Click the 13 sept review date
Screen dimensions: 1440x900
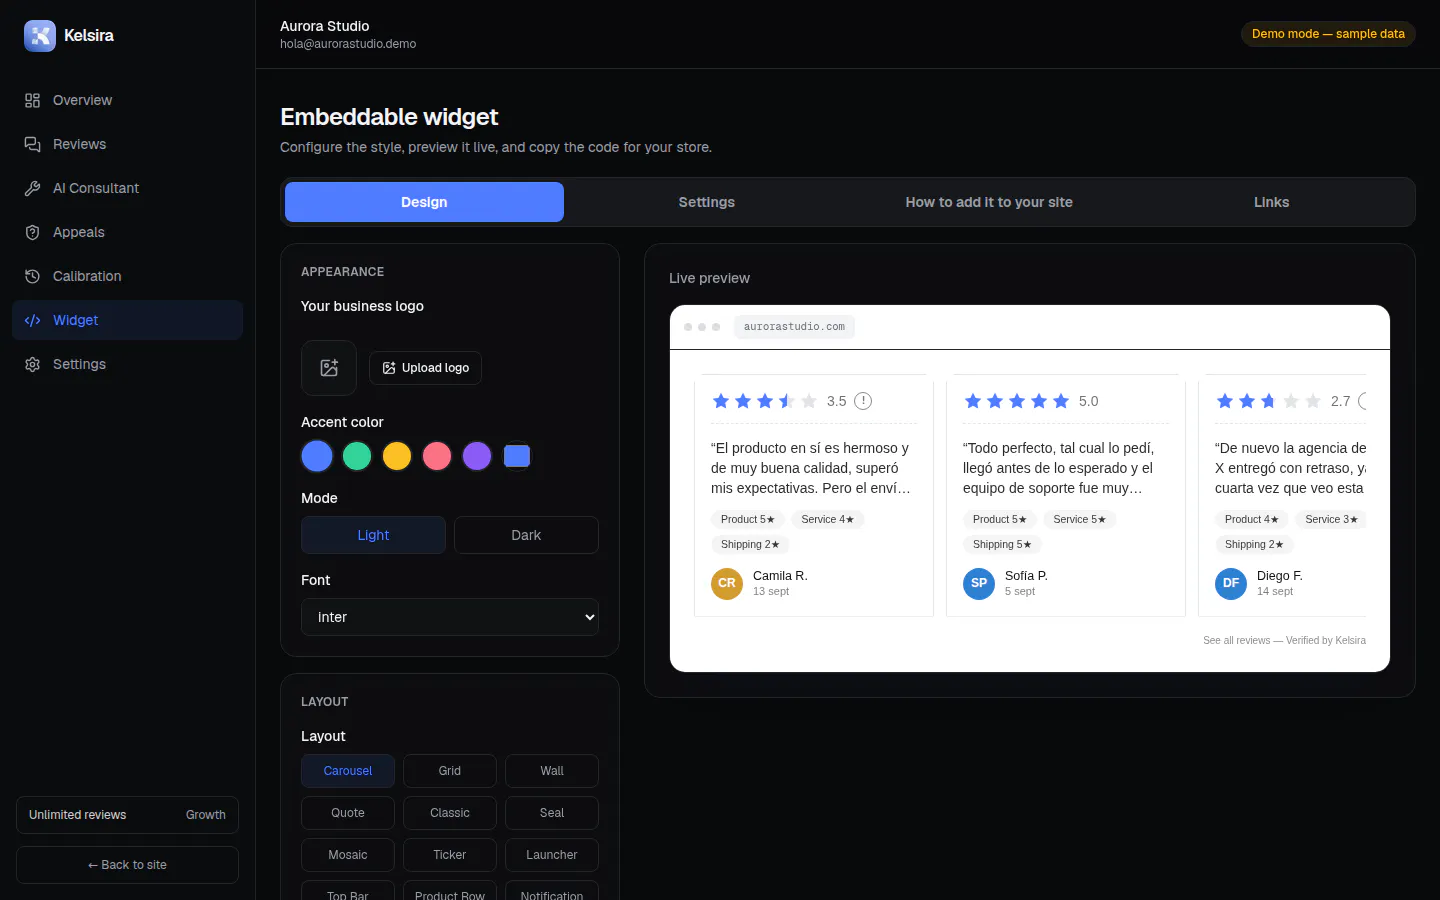[x=771, y=592]
